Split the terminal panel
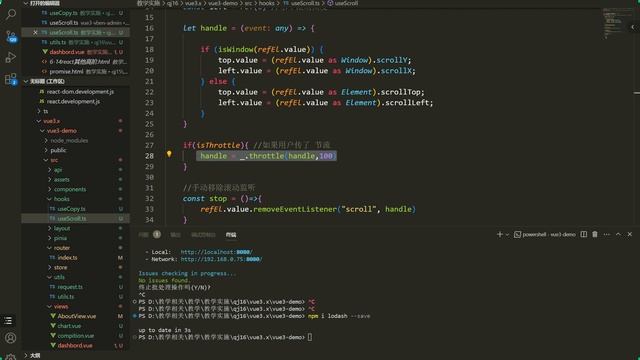This screenshot has width=640, height=360. [584, 234]
